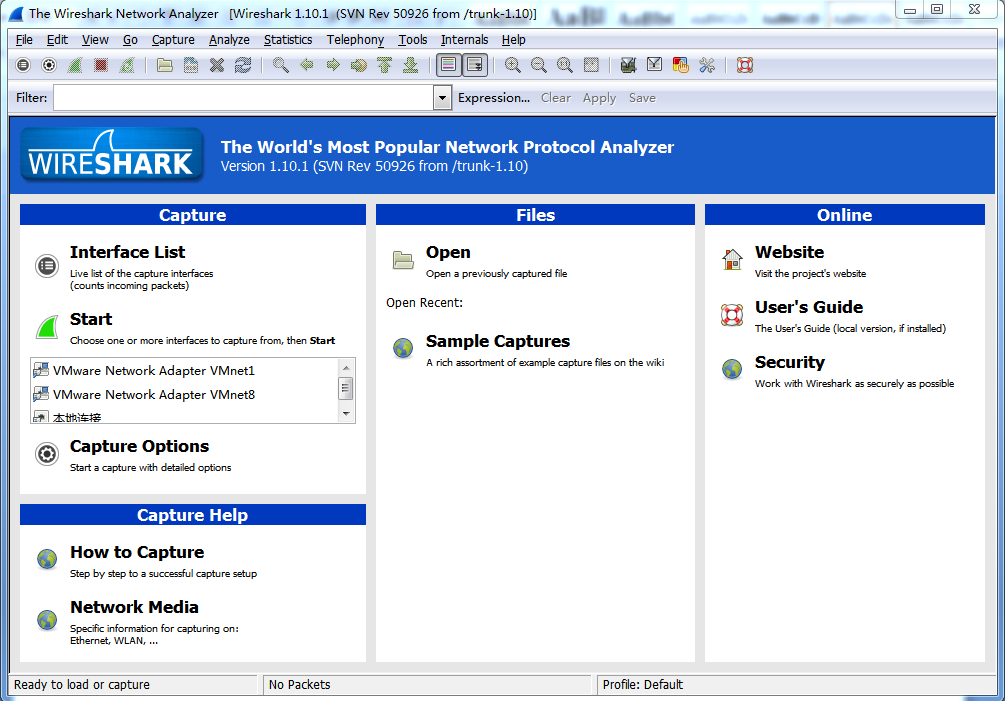Screen dimensions: 1005x701
Task: Click the go forward arrow toolbar icon
Action: pyautogui.click(x=333, y=65)
